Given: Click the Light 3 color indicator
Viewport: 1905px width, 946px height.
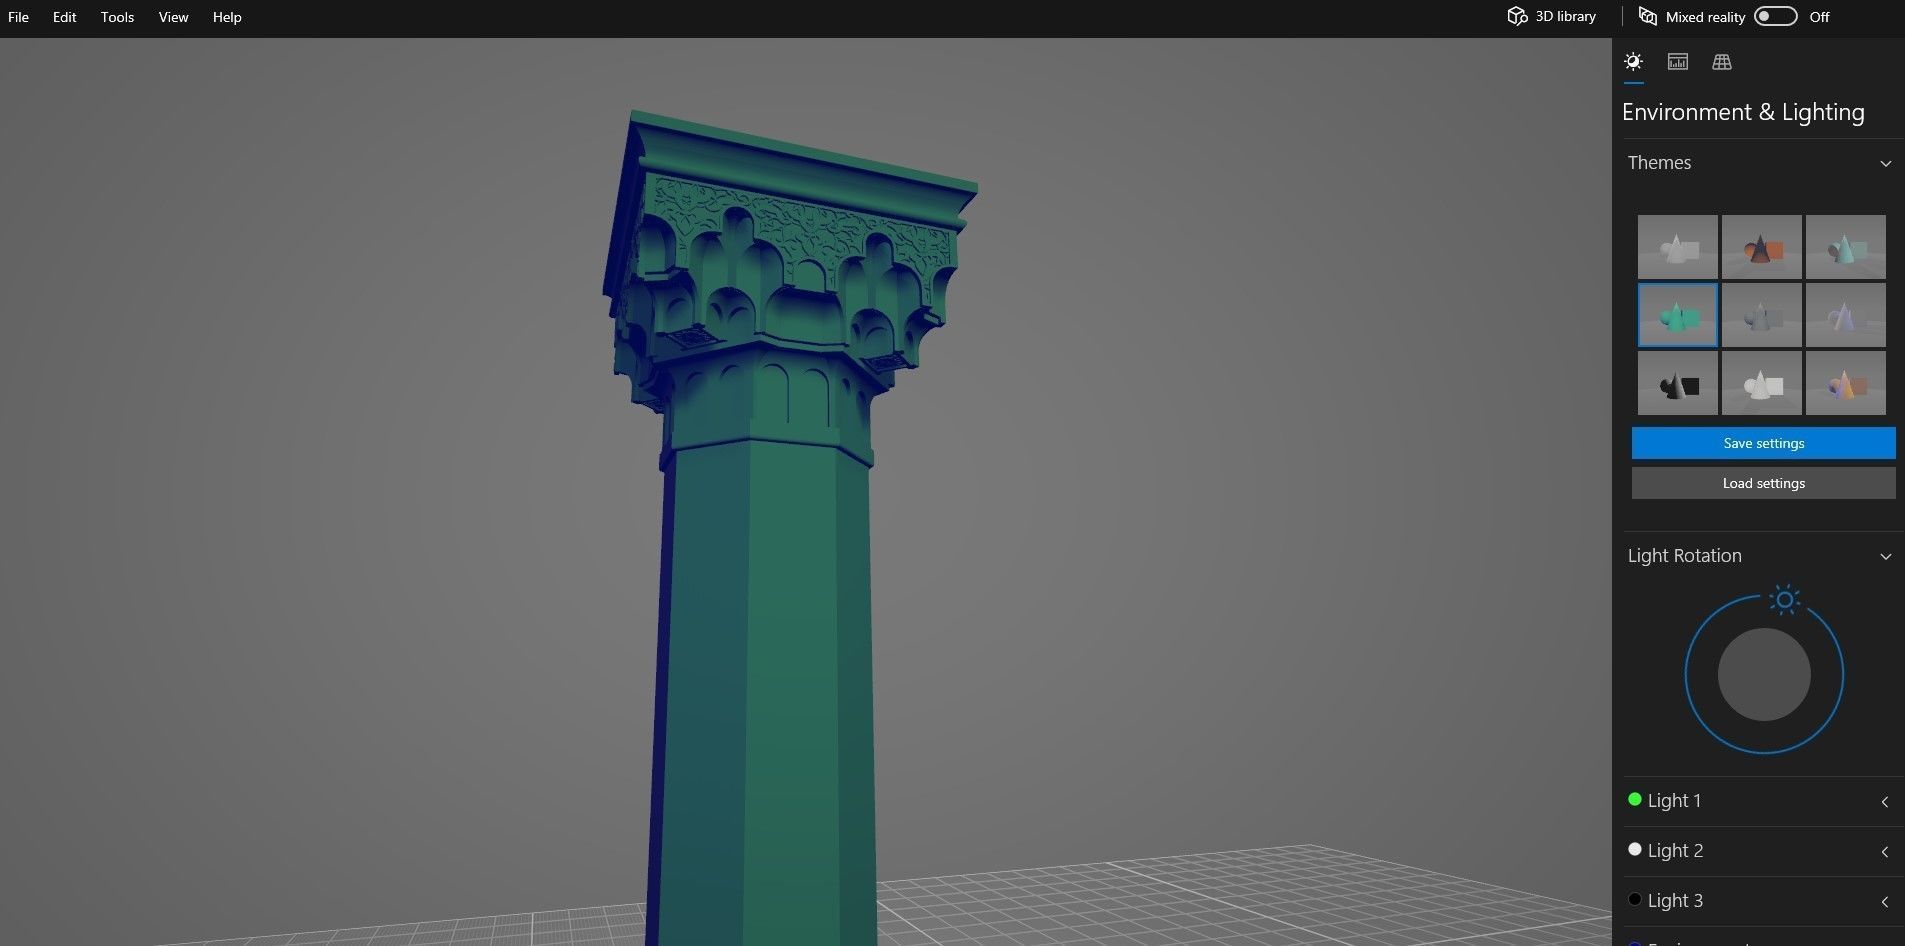Looking at the screenshot, I should click(1636, 898).
